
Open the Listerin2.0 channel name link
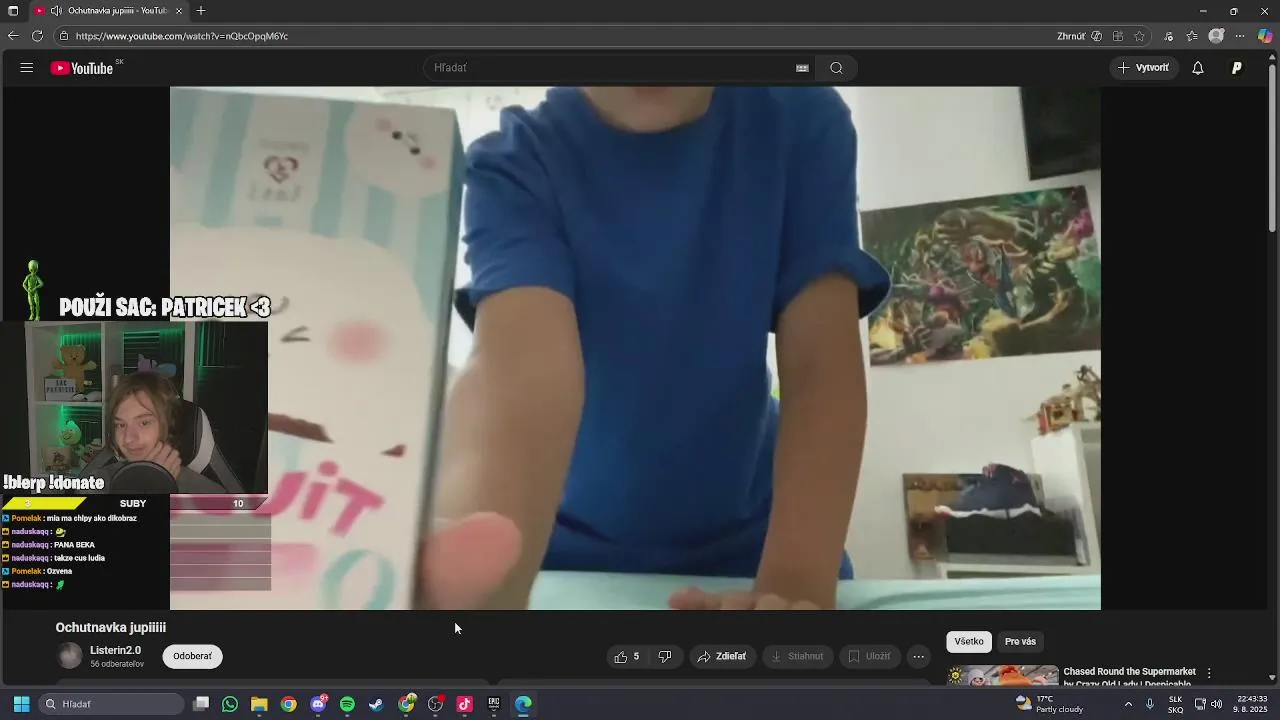click(x=115, y=650)
